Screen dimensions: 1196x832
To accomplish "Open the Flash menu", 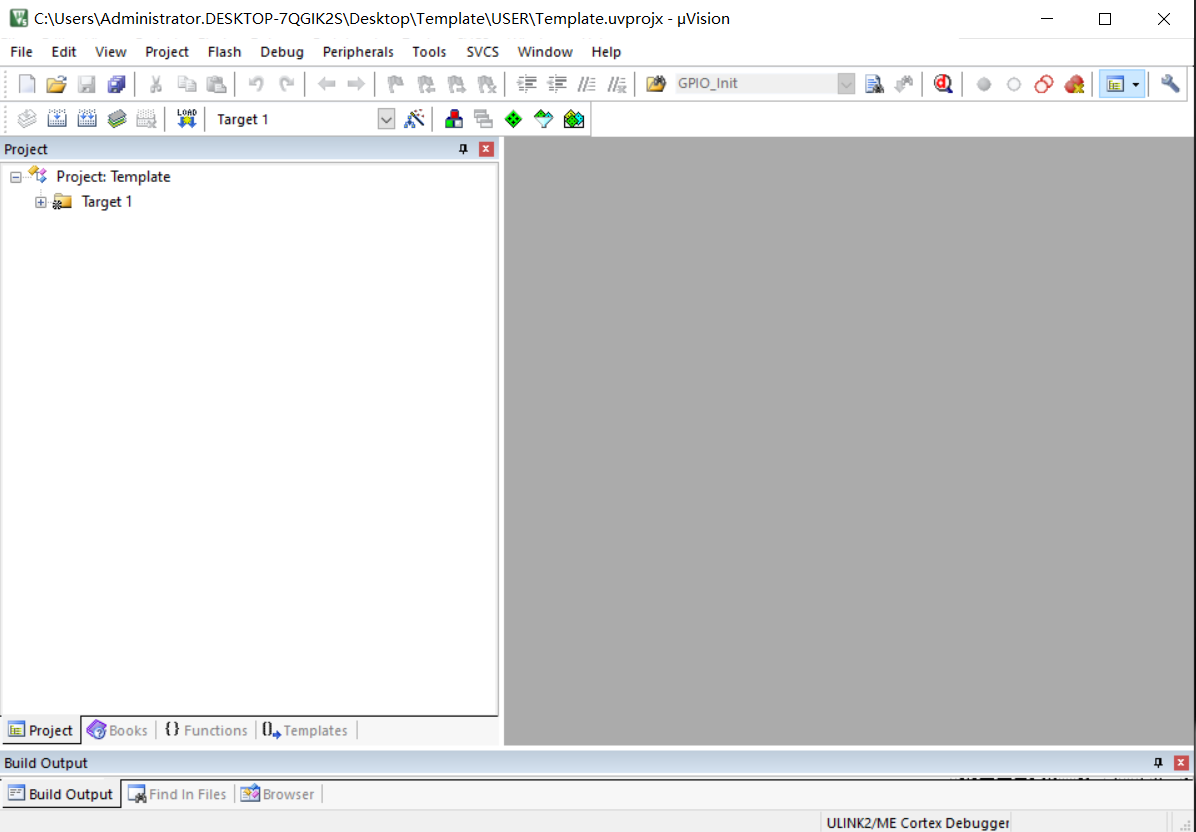I will tap(224, 52).
